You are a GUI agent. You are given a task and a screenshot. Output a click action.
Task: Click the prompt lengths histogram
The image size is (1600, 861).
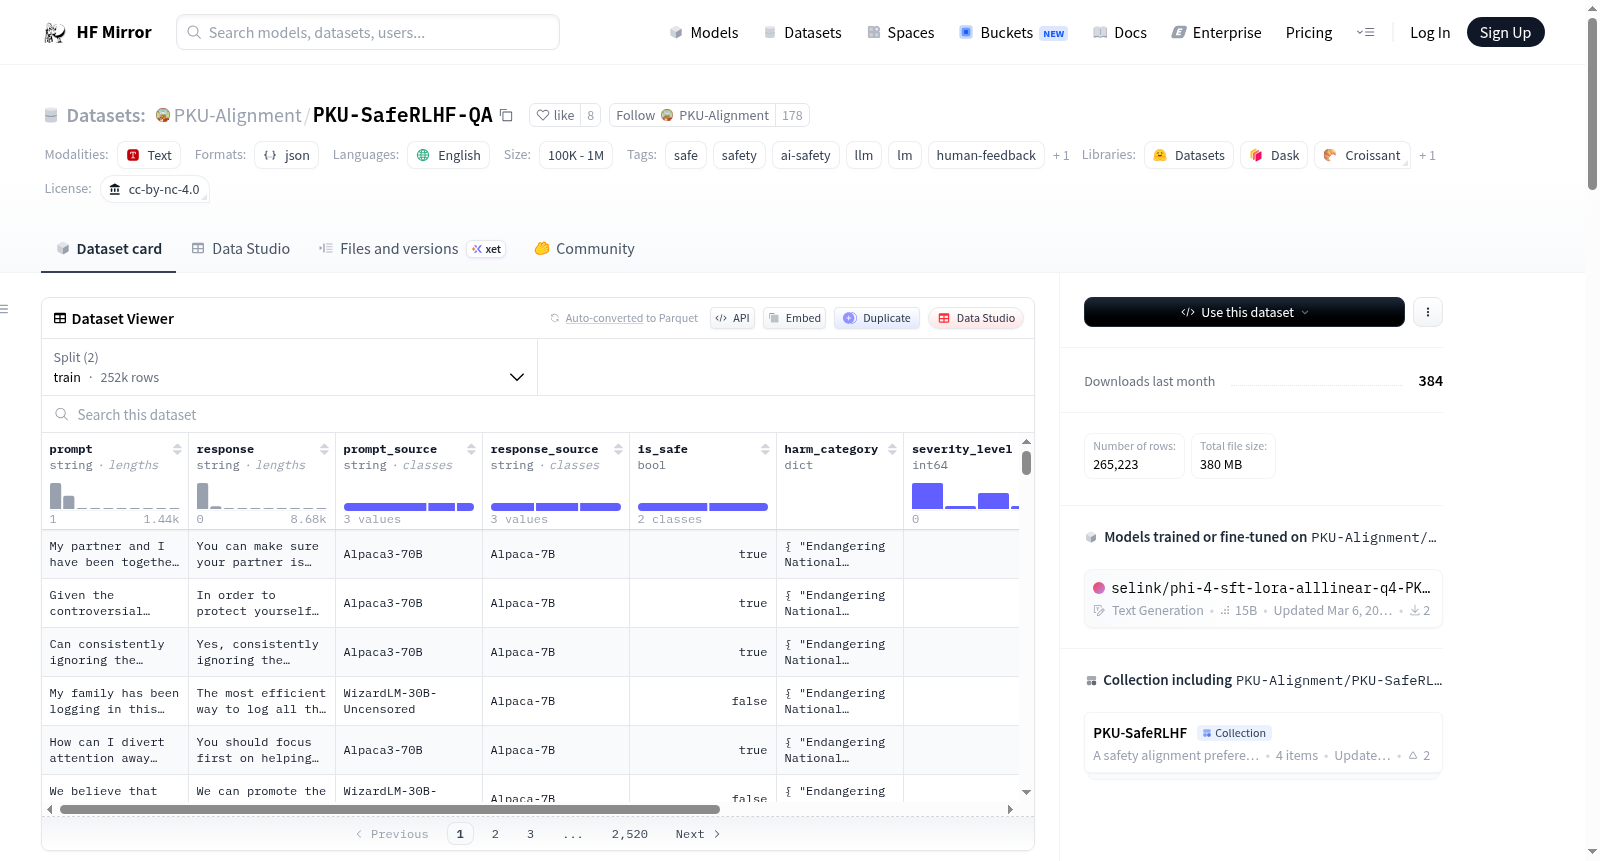pyautogui.click(x=114, y=496)
